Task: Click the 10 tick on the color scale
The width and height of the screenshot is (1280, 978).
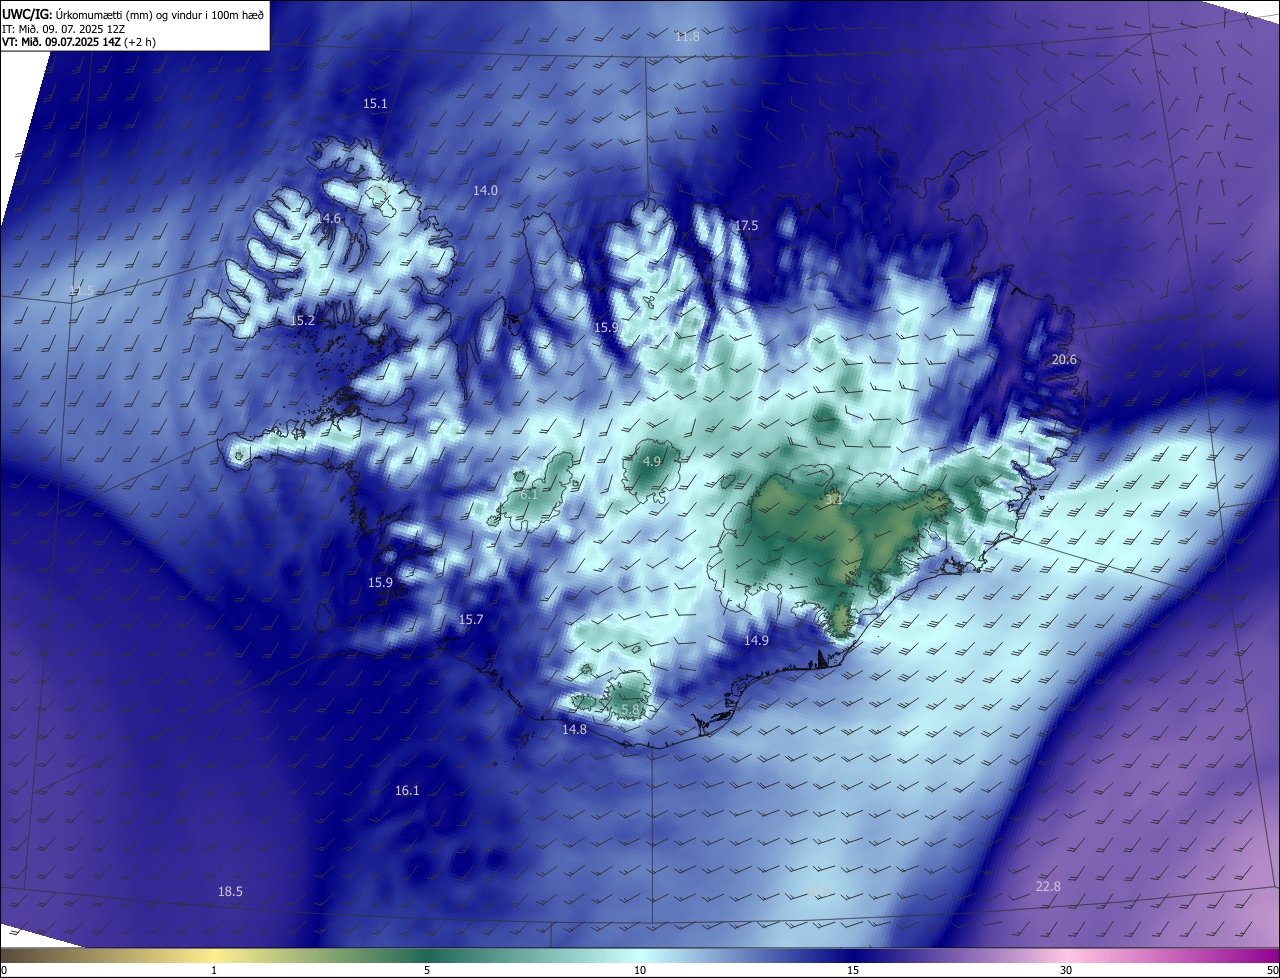Action: tap(640, 971)
